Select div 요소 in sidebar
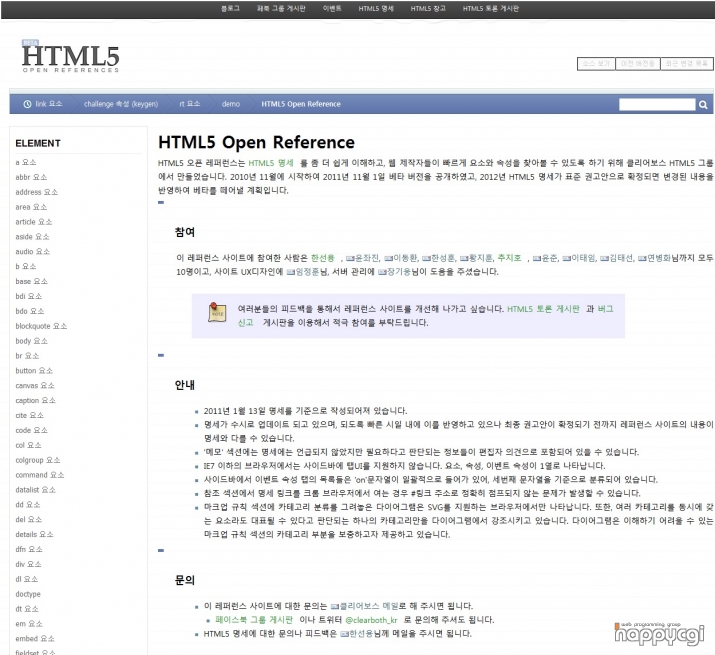The height and width of the screenshot is (655, 715). point(28,564)
